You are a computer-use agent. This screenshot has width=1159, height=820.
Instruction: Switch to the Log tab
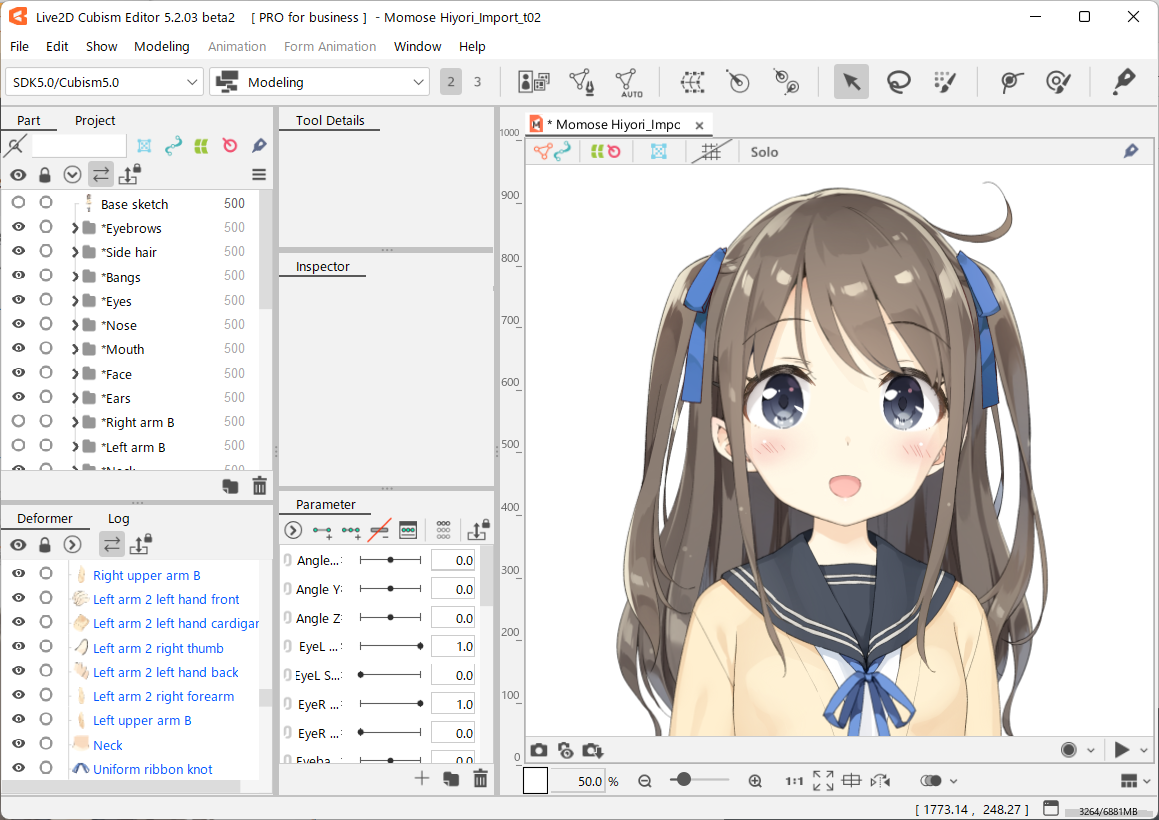click(x=118, y=519)
